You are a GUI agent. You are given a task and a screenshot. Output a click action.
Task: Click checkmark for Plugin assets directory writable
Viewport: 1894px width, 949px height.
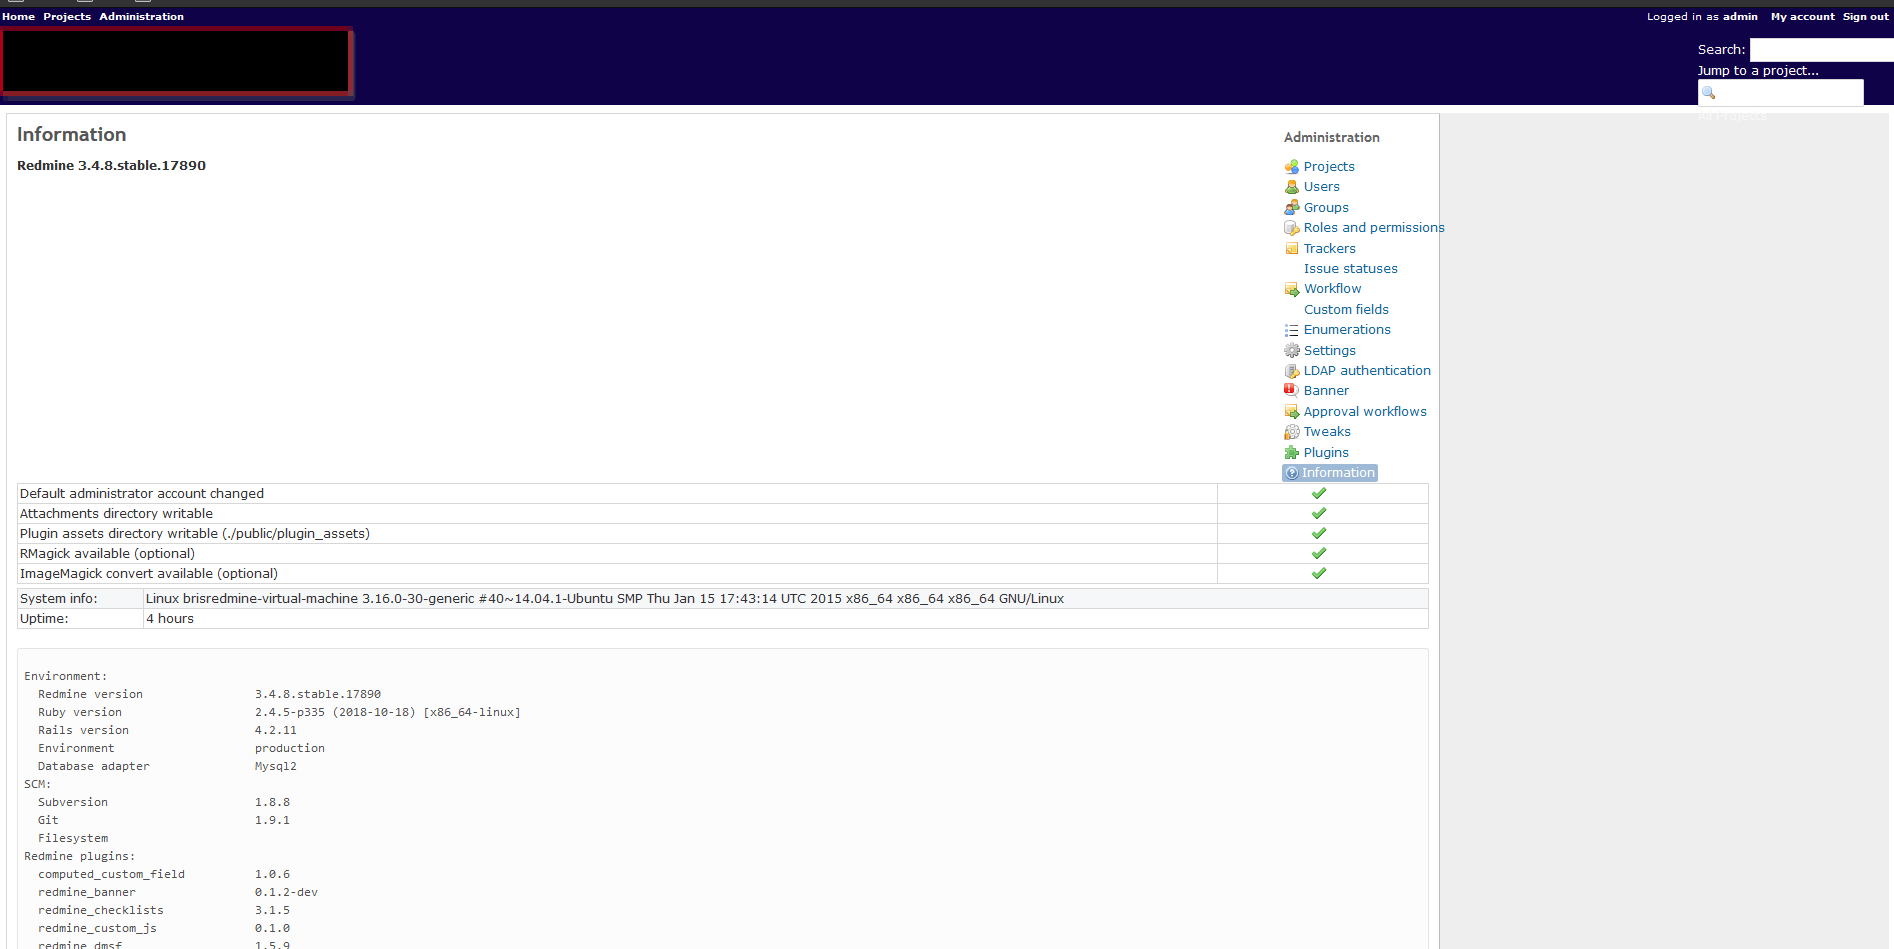1319,533
